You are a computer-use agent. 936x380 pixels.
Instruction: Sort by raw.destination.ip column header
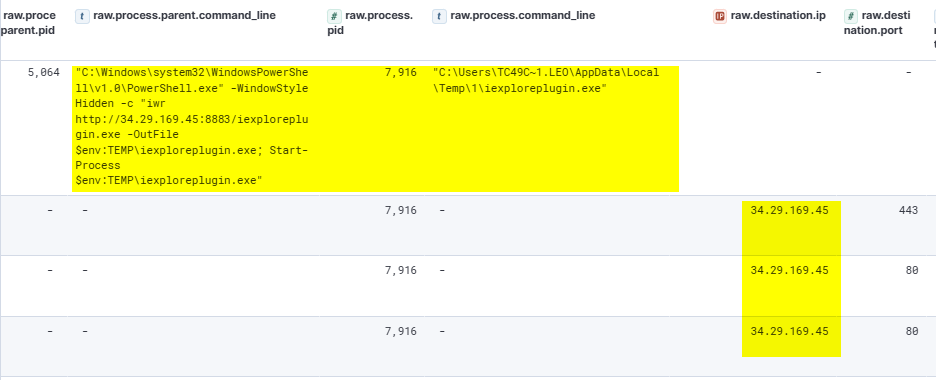(778, 16)
